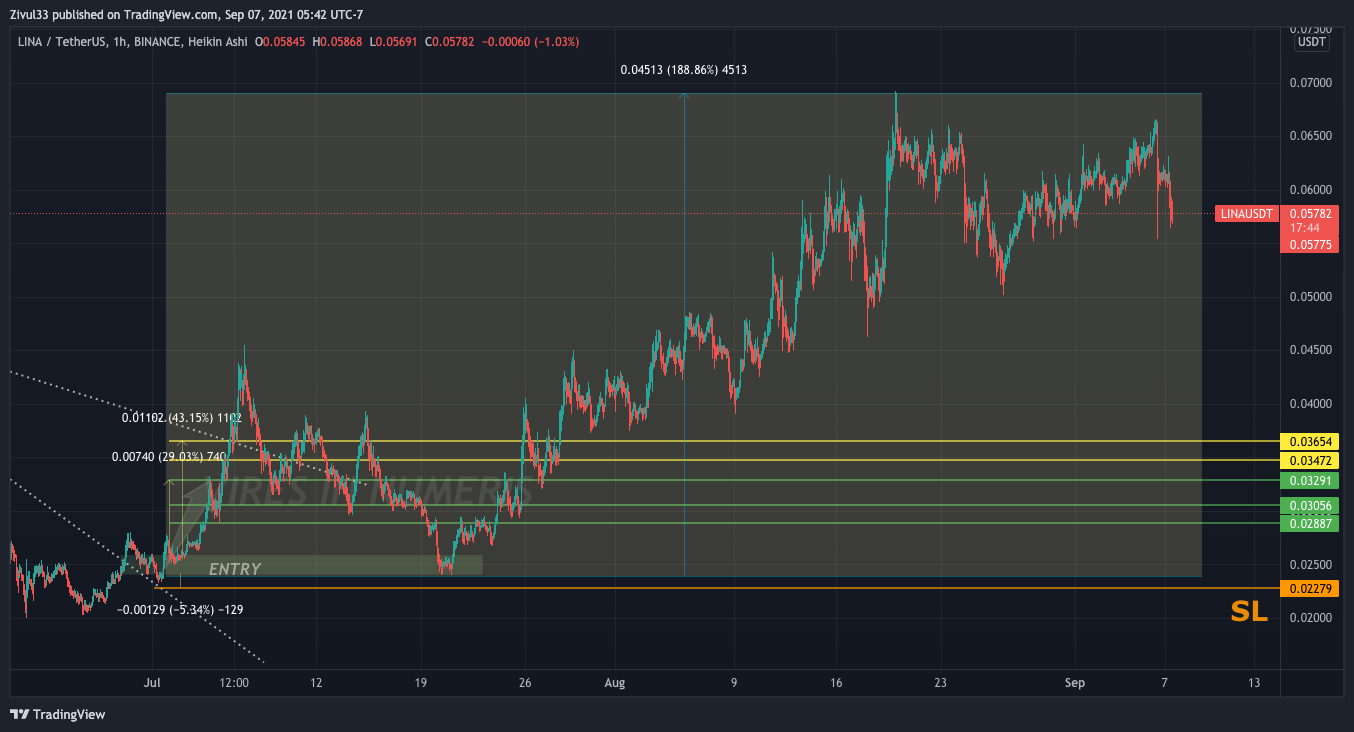
Task: Click the yellow 0.03654 price tag
Action: (x=1309, y=441)
